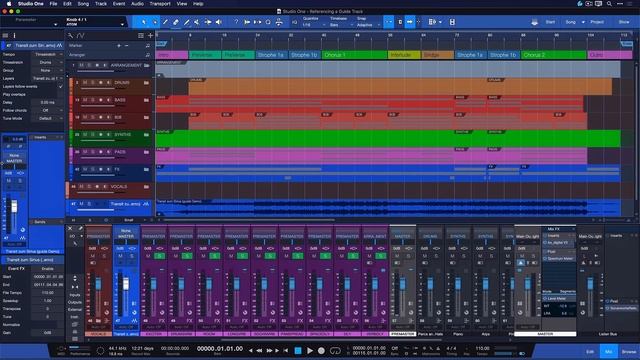Select the Arrow tool in the toolbar

144,22
